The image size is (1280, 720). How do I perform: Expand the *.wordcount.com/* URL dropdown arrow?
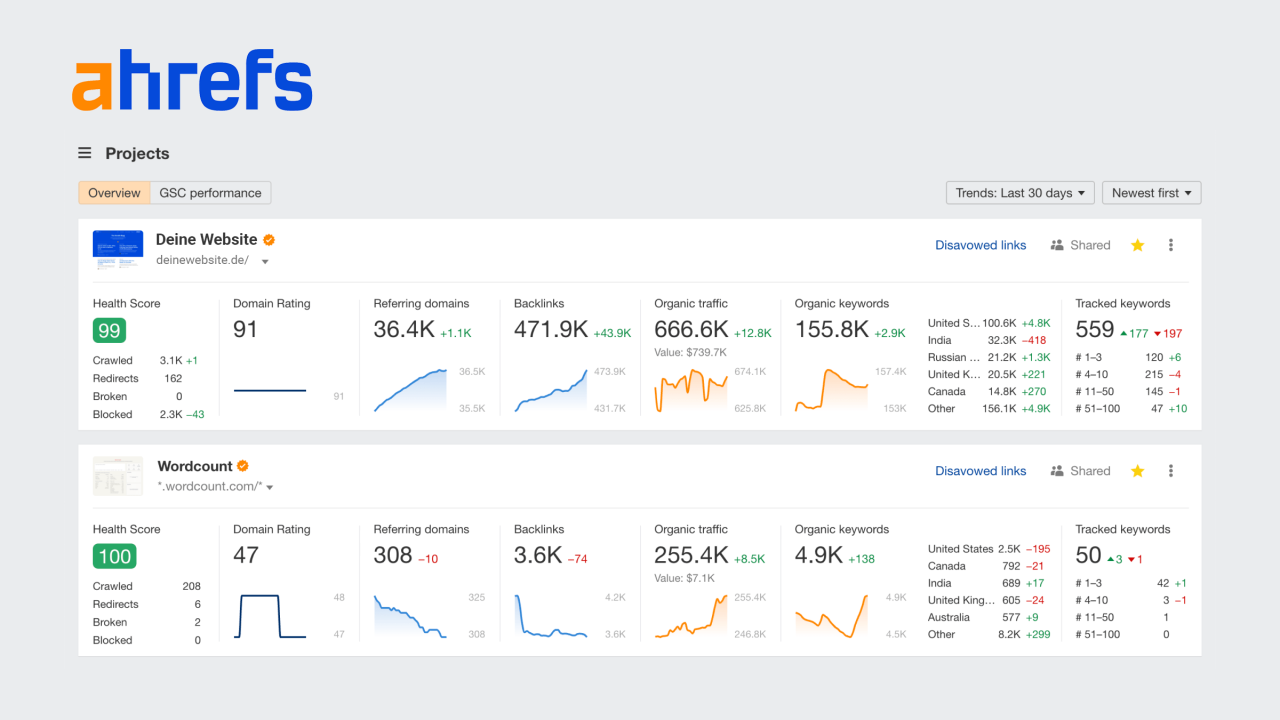270,488
